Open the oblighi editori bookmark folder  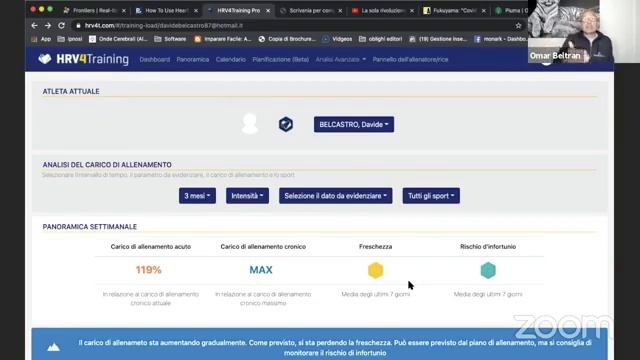[380, 39]
